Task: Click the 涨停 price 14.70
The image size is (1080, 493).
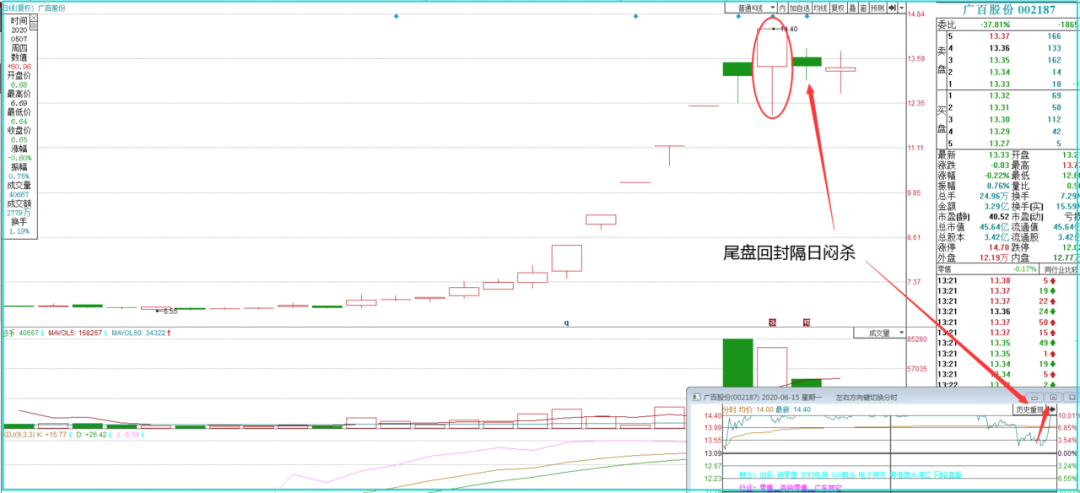Action: click(999, 246)
